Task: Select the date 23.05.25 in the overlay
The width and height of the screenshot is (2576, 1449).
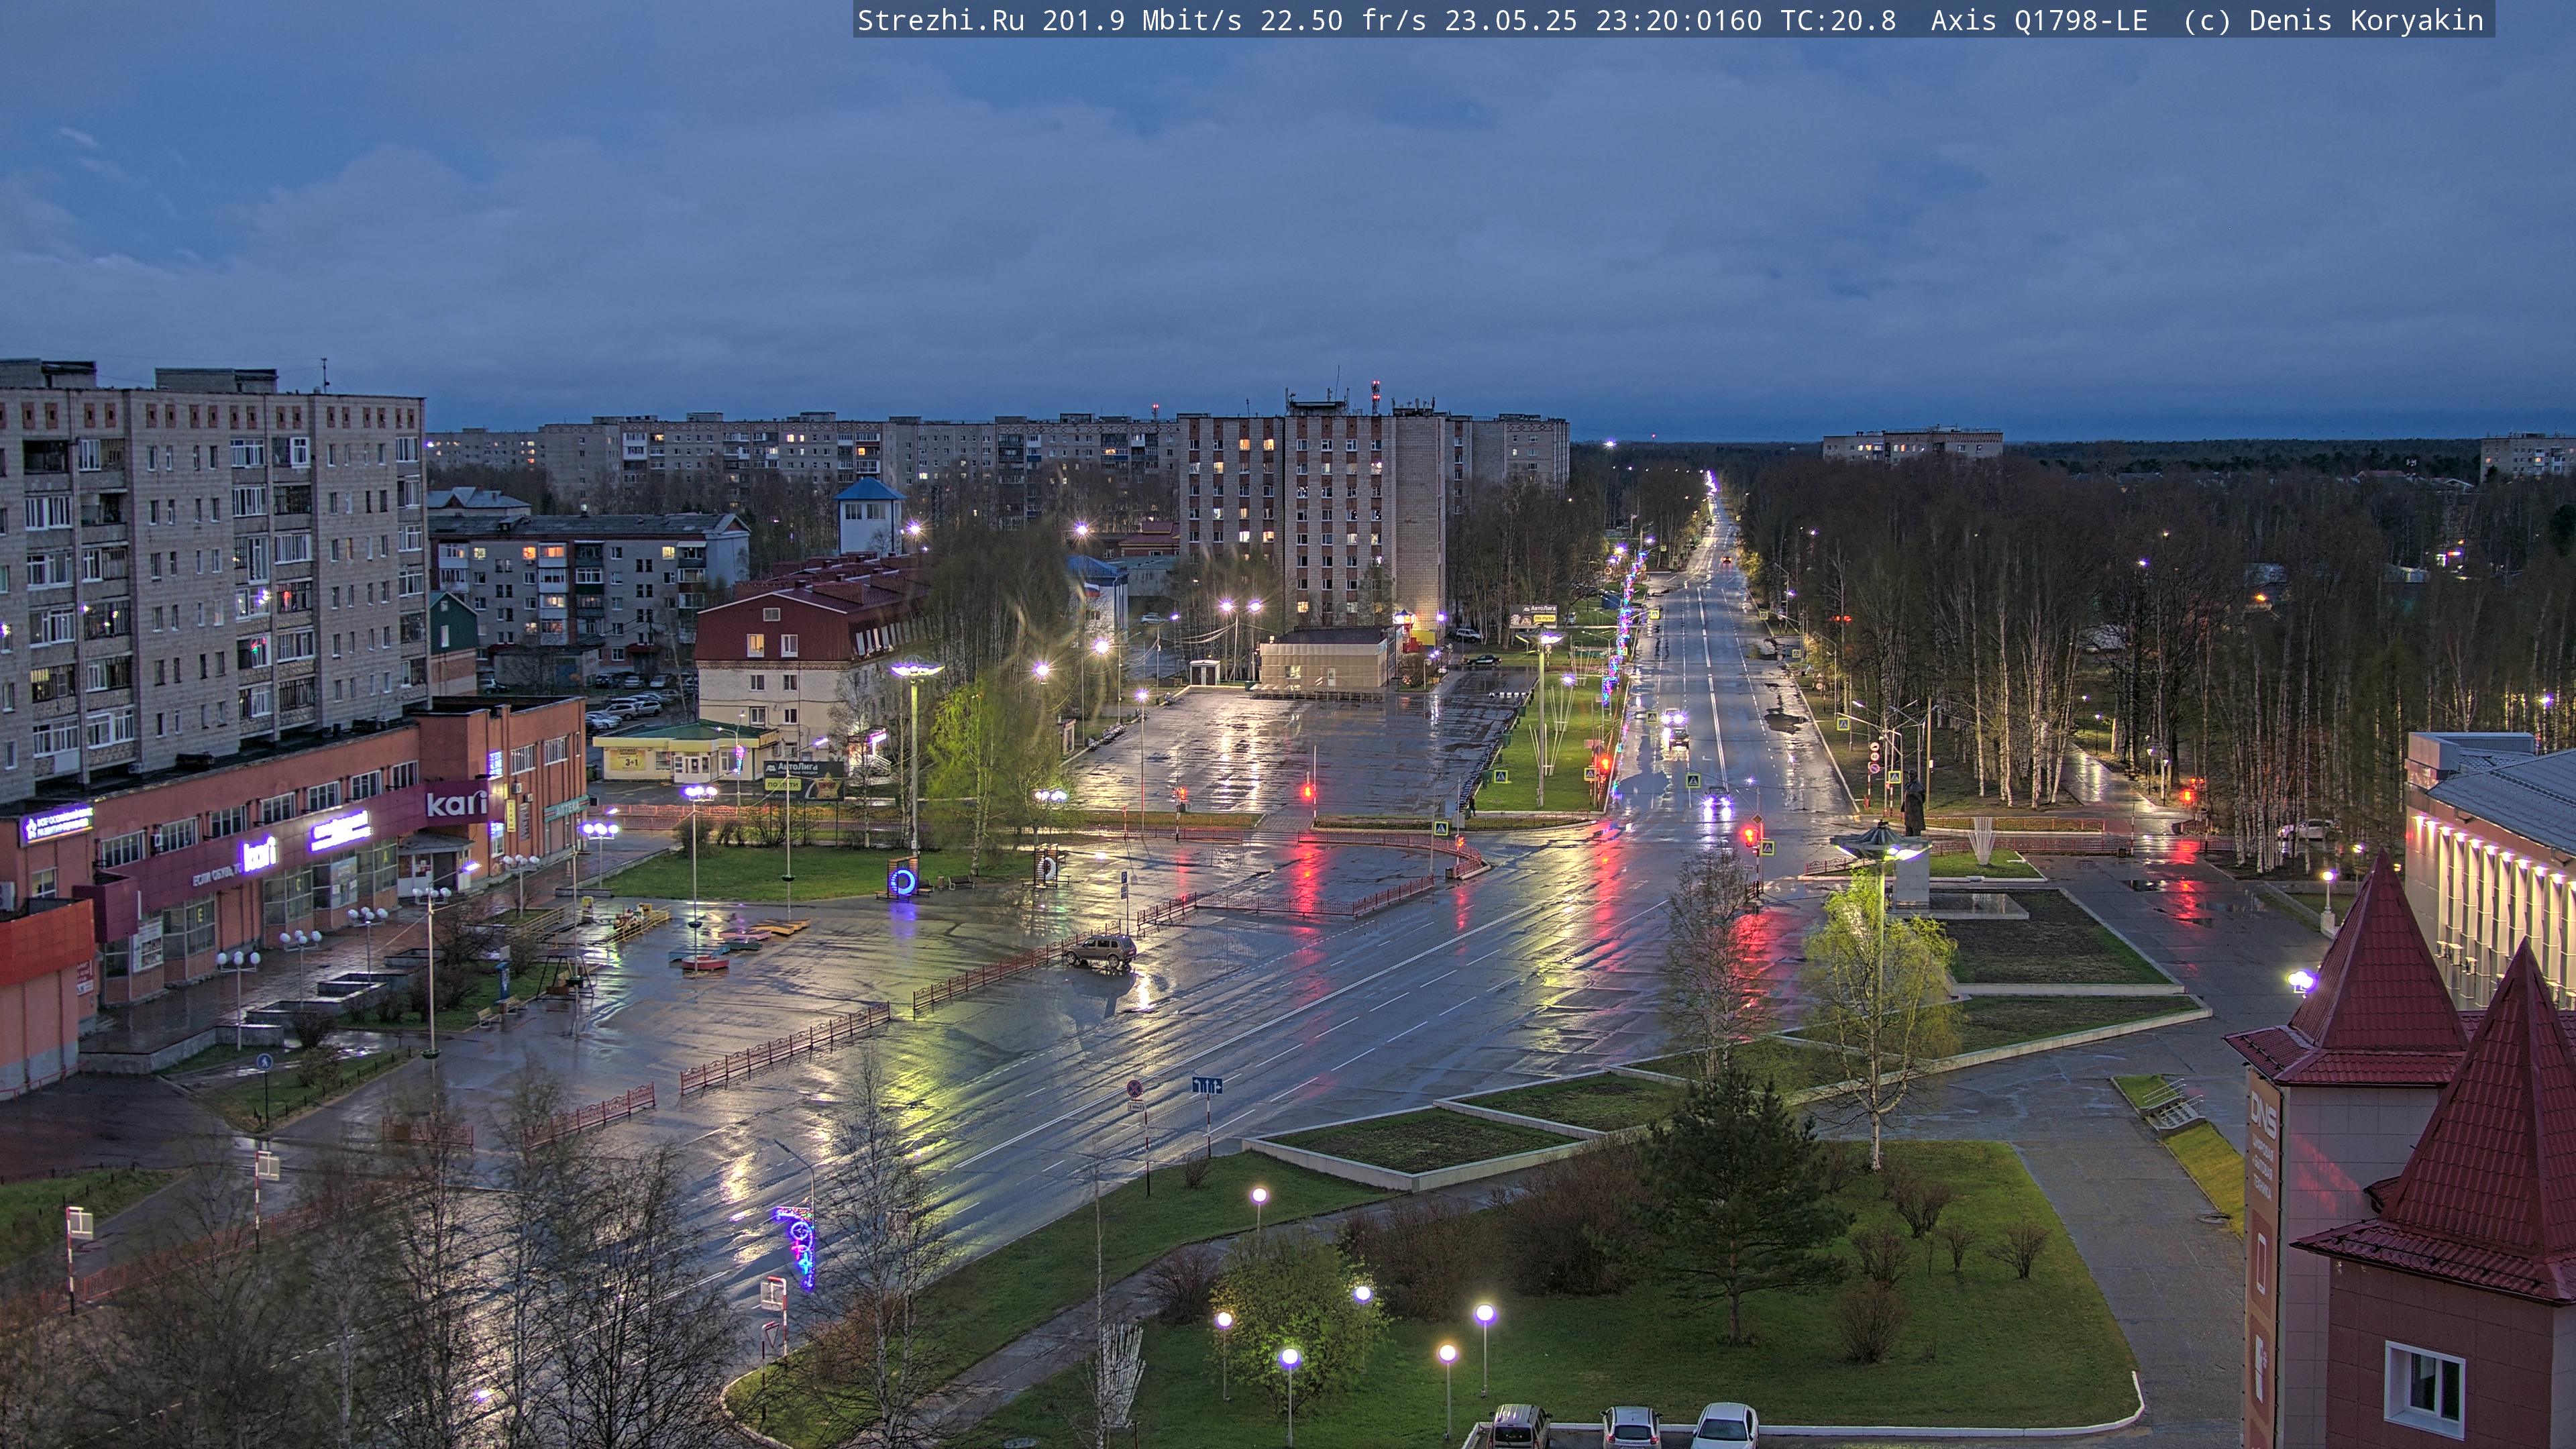Action: click(x=1511, y=20)
